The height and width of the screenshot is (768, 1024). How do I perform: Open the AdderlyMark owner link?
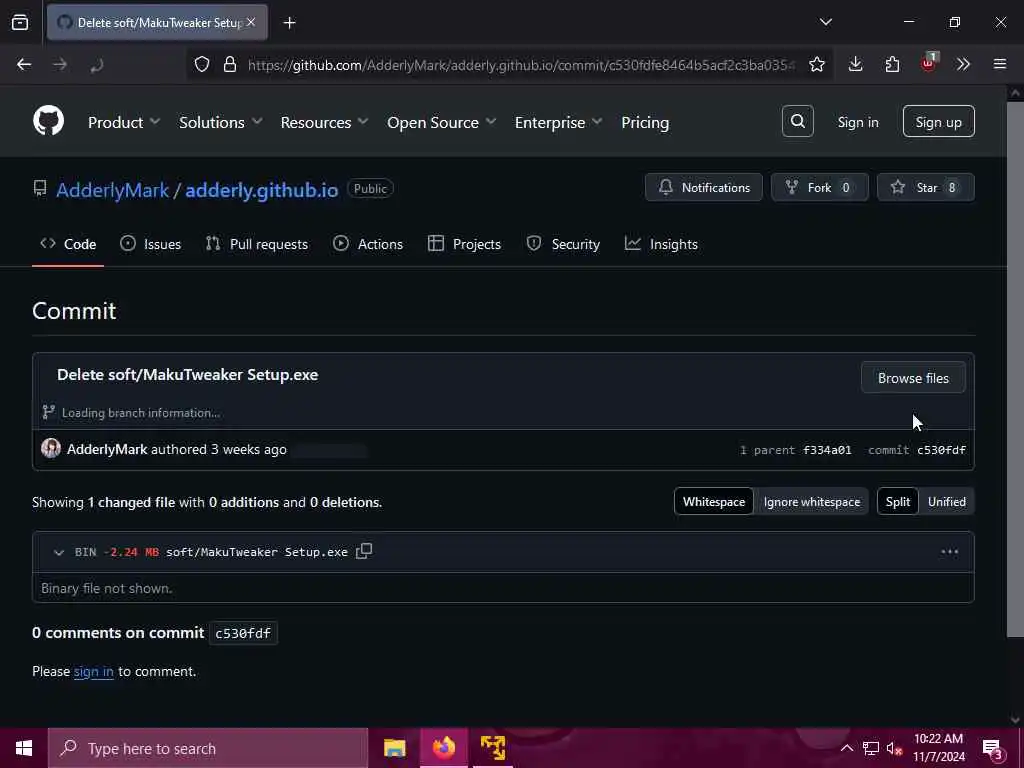click(112, 190)
